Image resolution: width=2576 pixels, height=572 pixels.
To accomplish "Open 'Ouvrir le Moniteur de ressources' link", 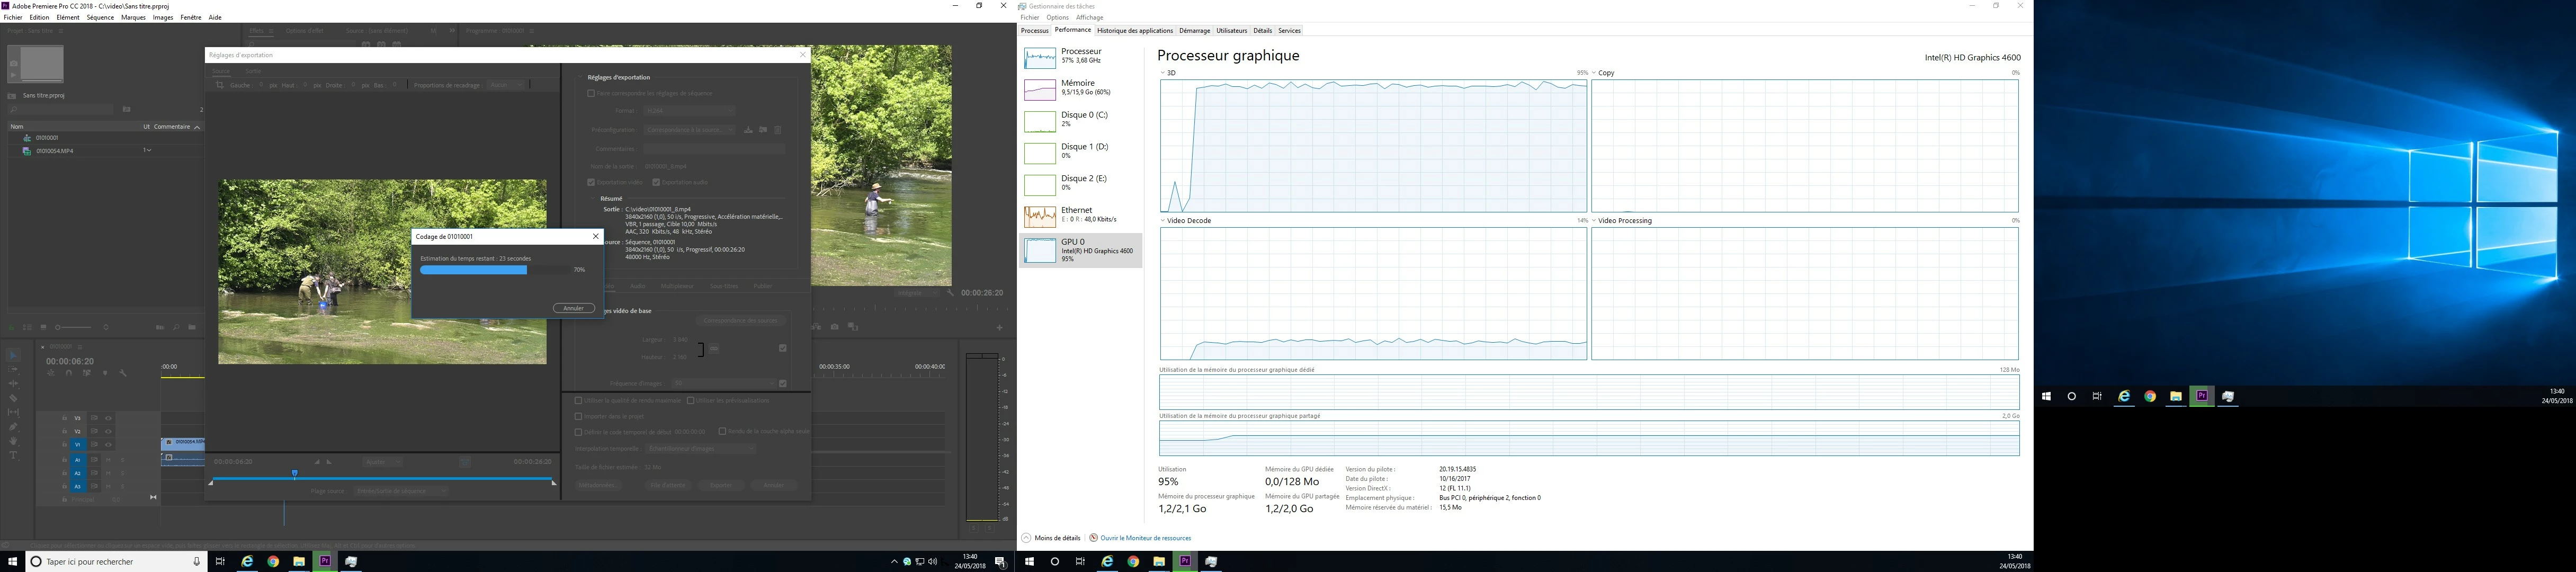I will click(x=1145, y=538).
